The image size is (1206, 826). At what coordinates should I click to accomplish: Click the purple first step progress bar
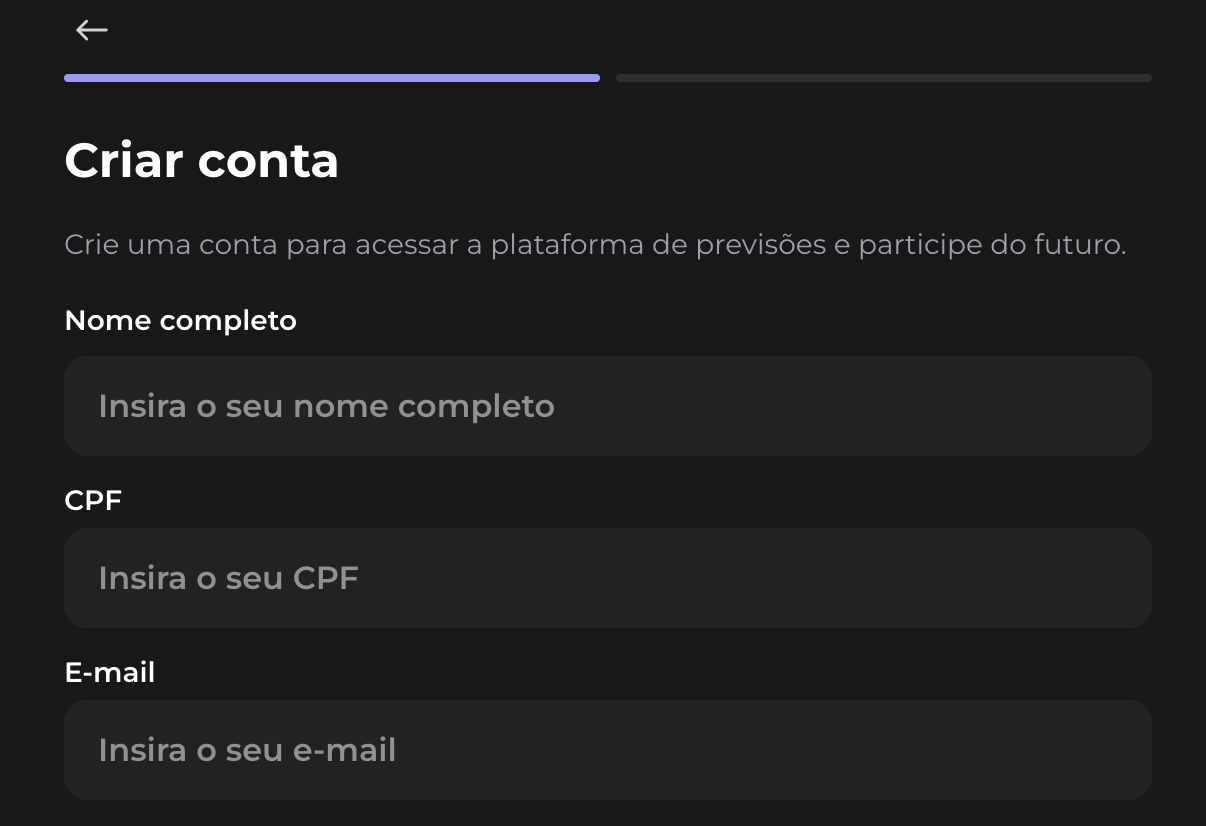click(332, 77)
